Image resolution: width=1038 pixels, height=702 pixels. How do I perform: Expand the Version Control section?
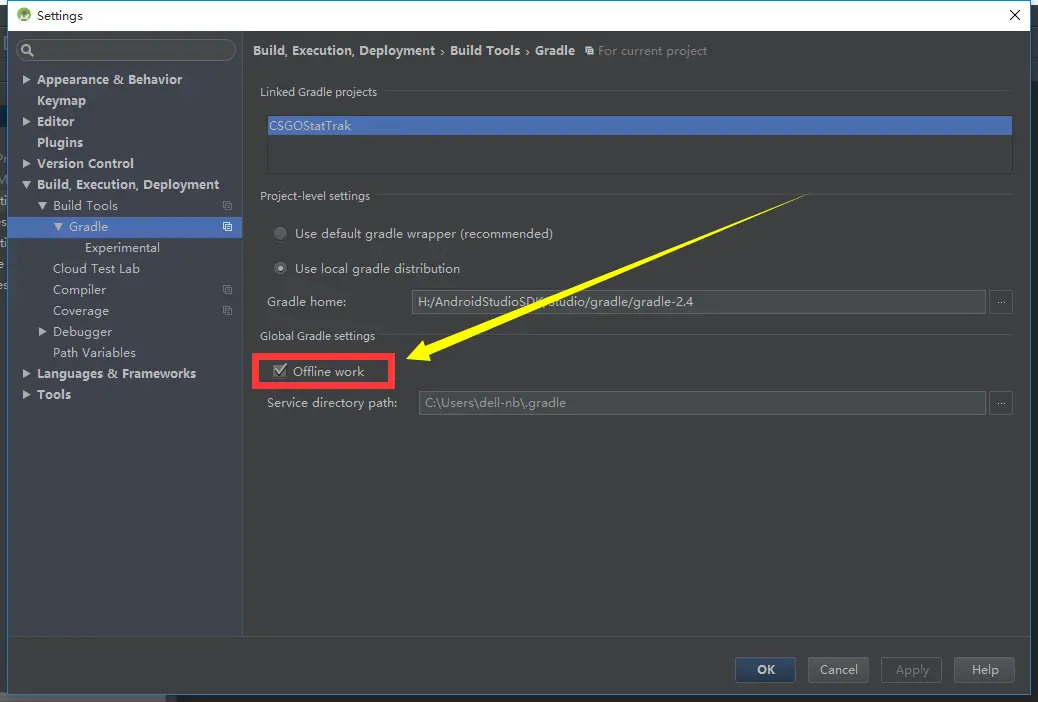[26, 164]
